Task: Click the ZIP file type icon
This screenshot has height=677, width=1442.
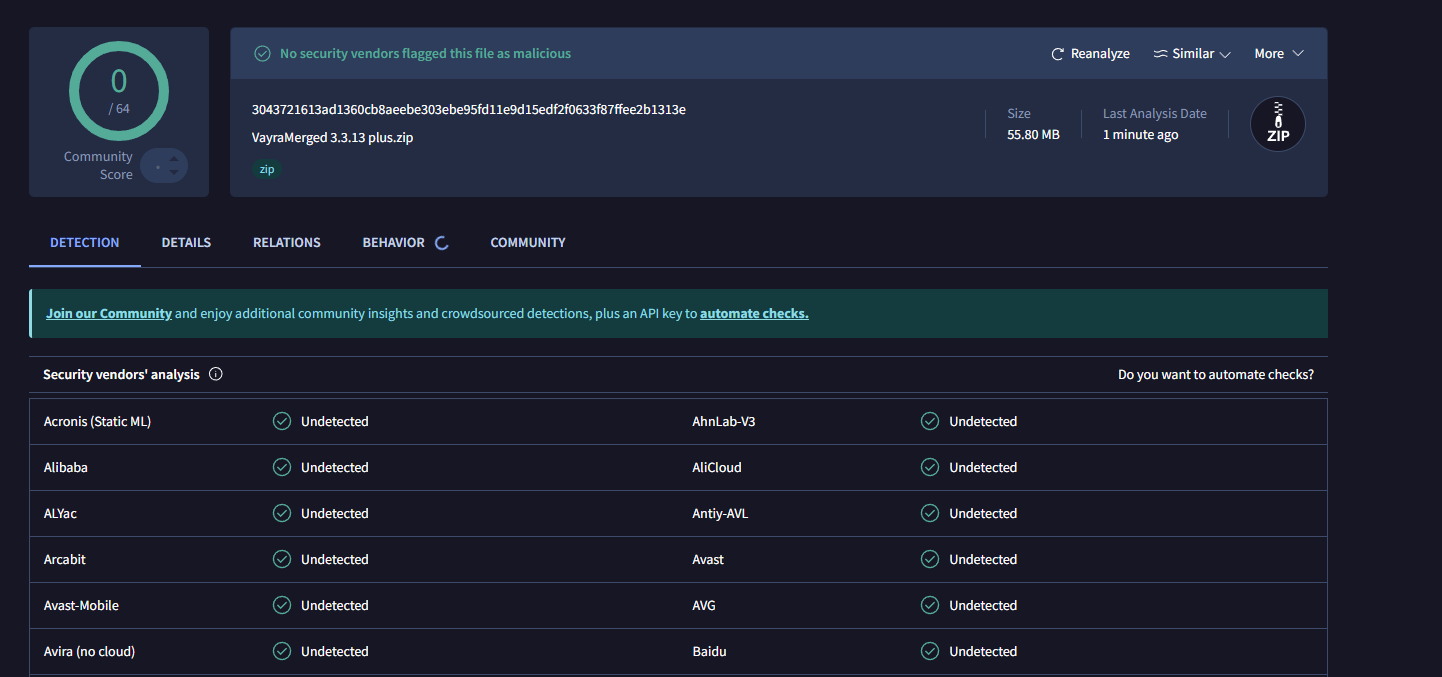Action: [x=1277, y=125]
